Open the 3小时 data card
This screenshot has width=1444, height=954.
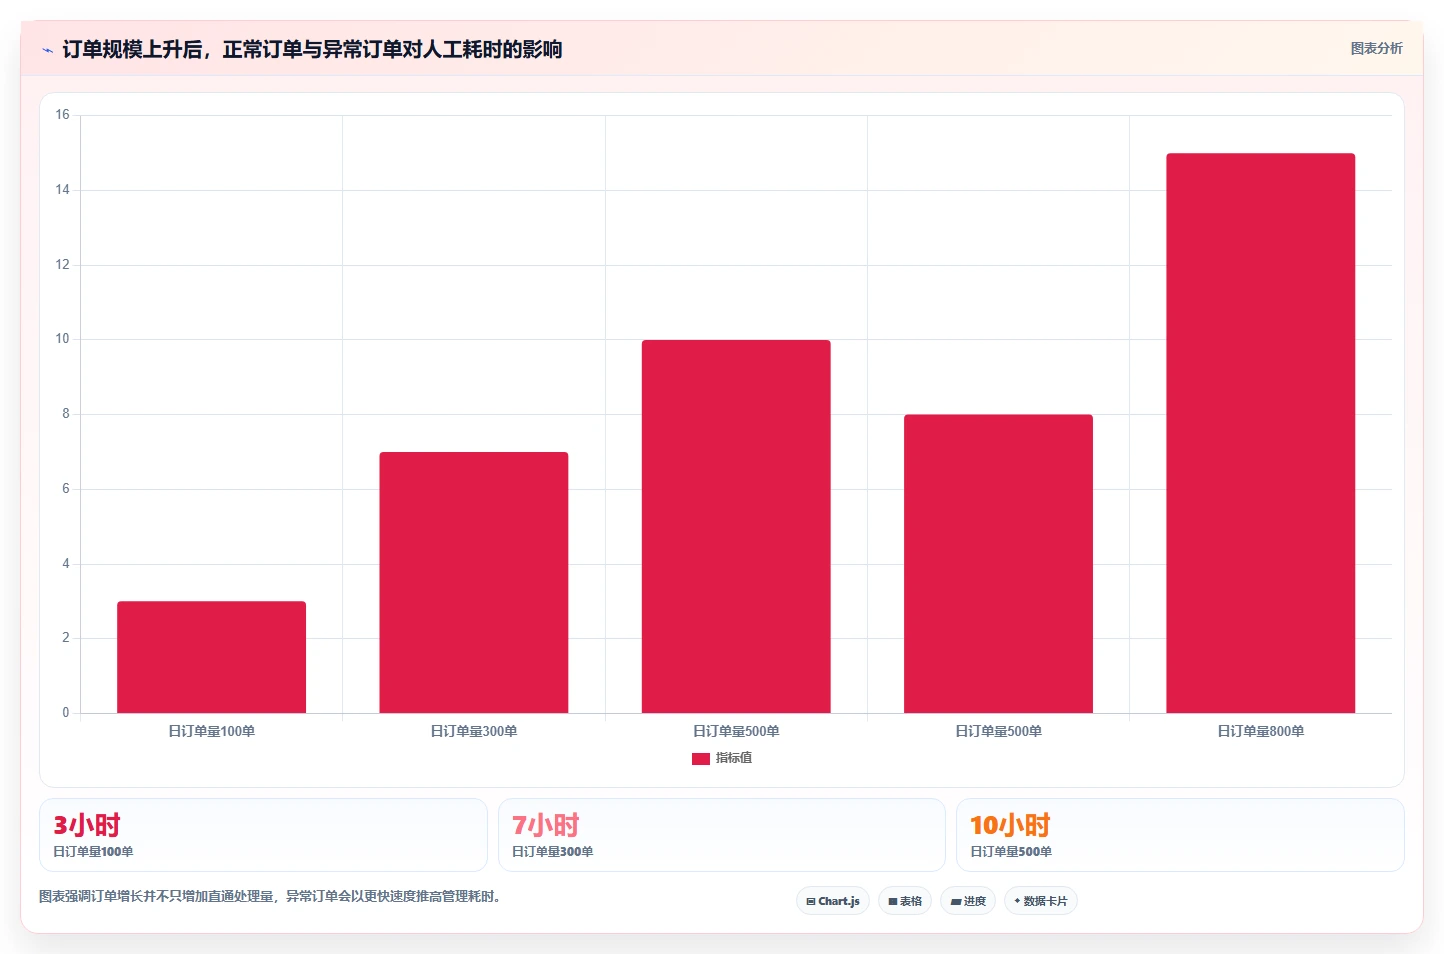coord(263,835)
